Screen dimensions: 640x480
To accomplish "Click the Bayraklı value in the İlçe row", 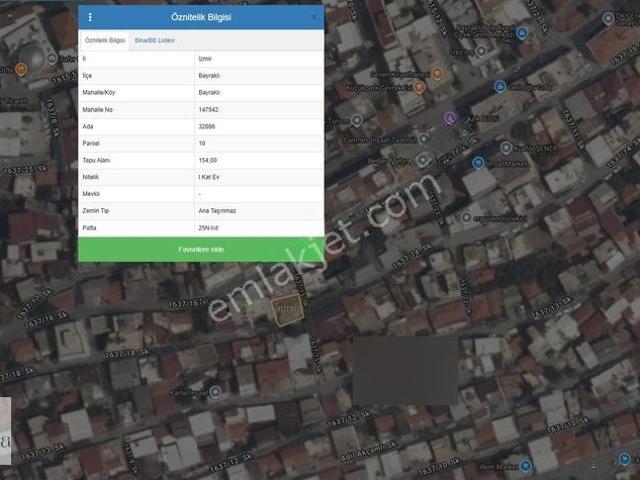I will (209, 76).
